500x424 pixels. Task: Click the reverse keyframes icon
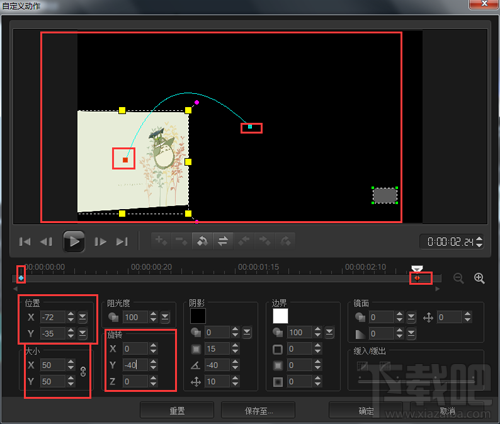(202, 241)
